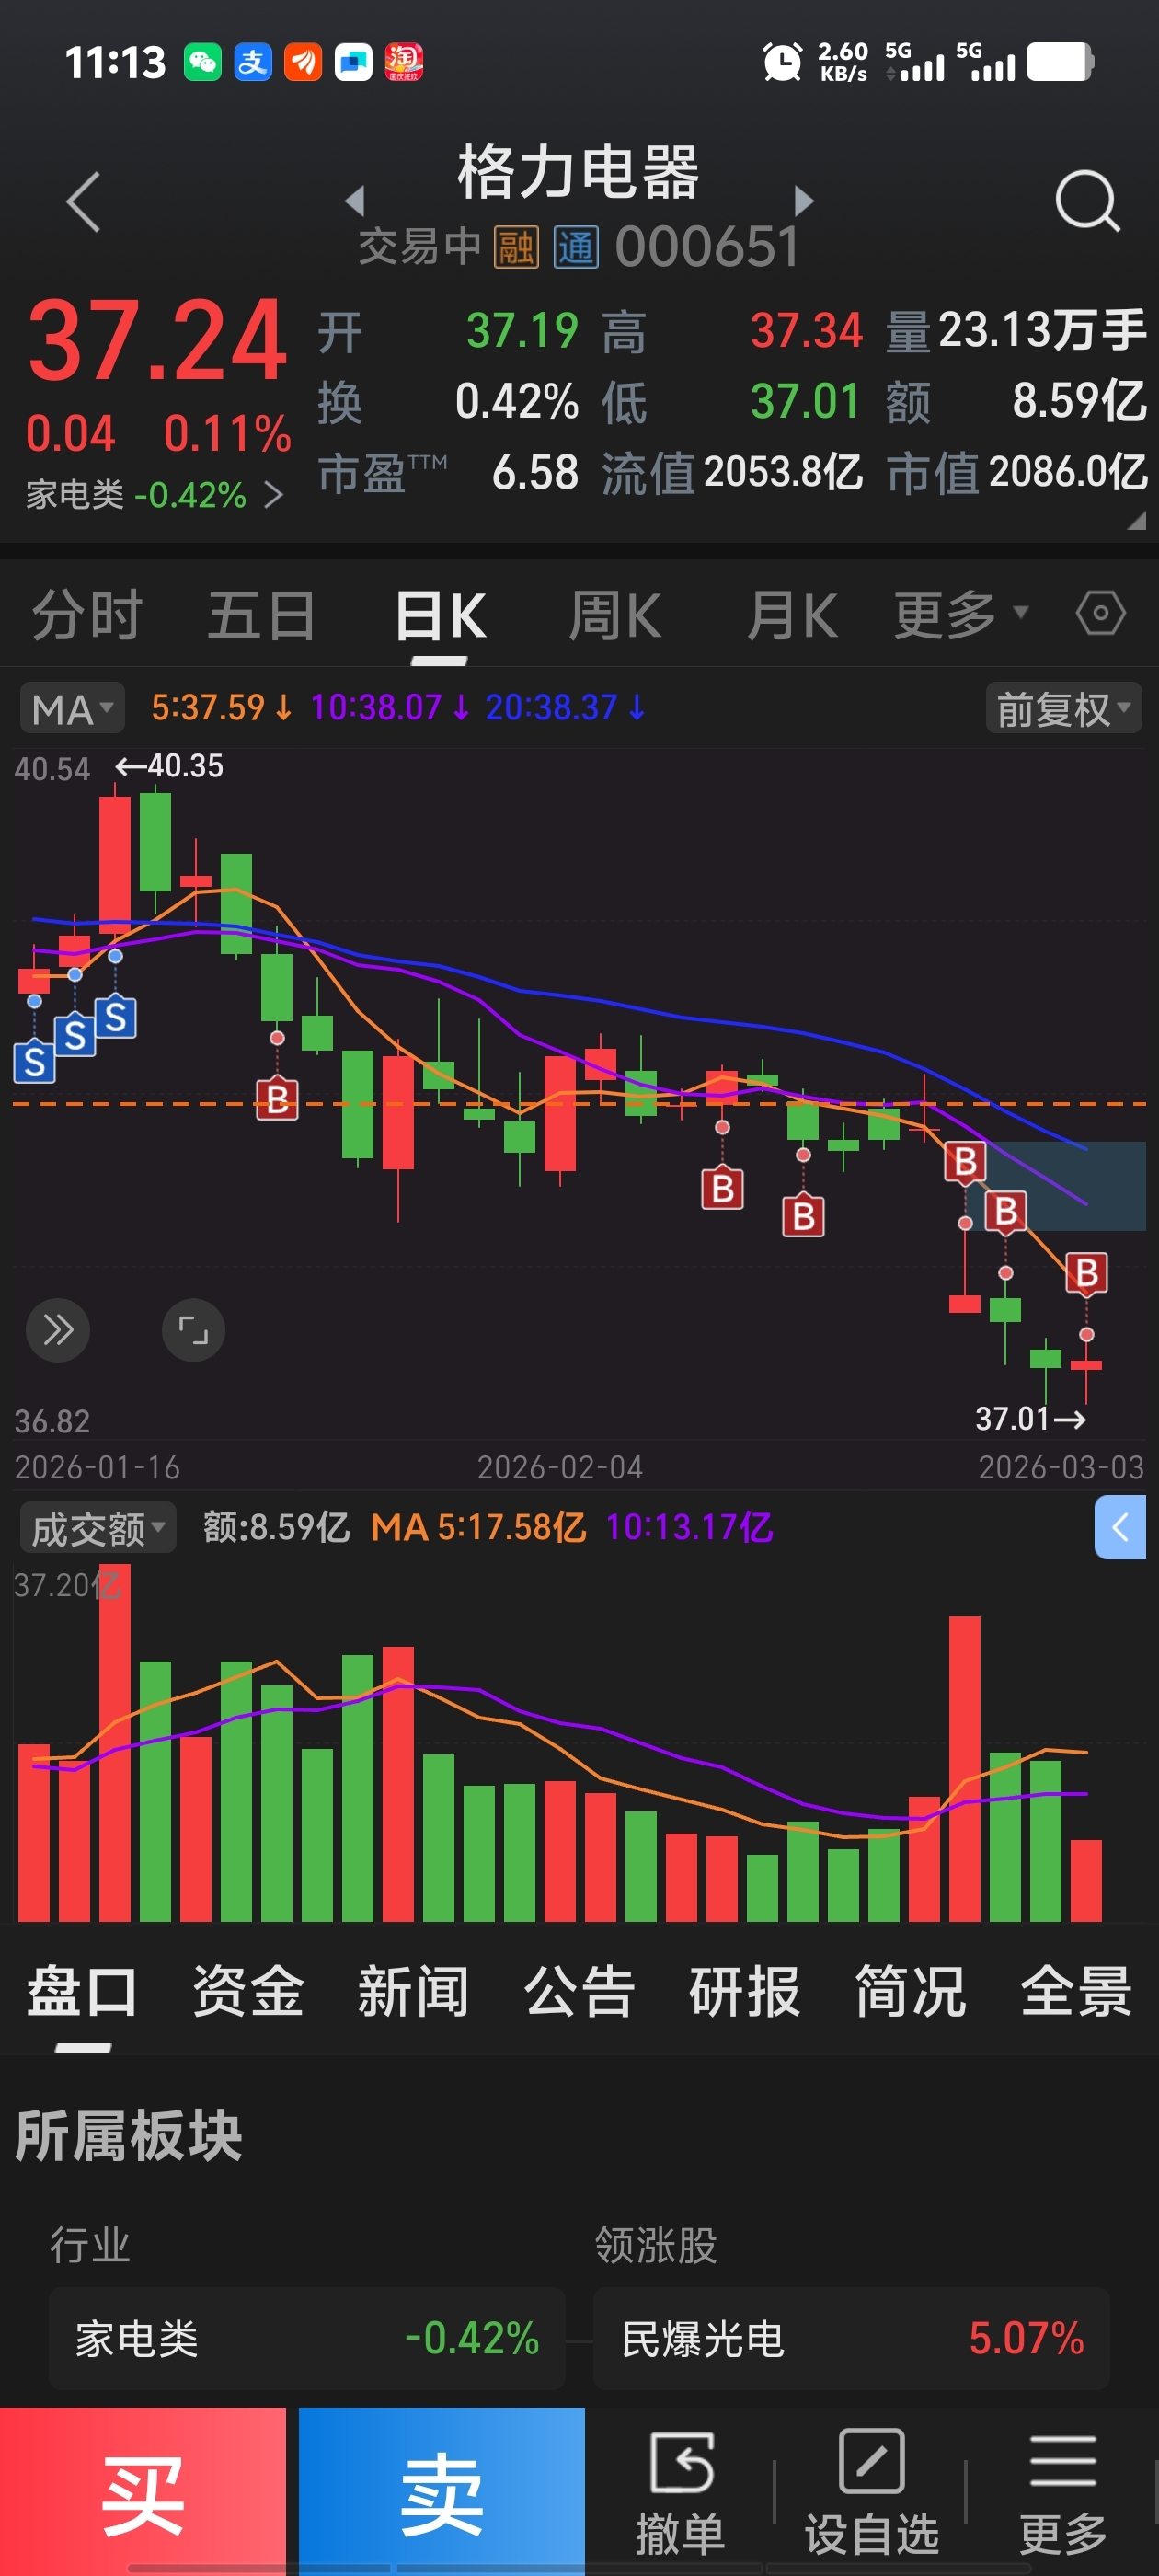Screen dimensions: 1159x2576
Task: Tap the B buy marker near orange dashed line
Action: (277, 1099)
